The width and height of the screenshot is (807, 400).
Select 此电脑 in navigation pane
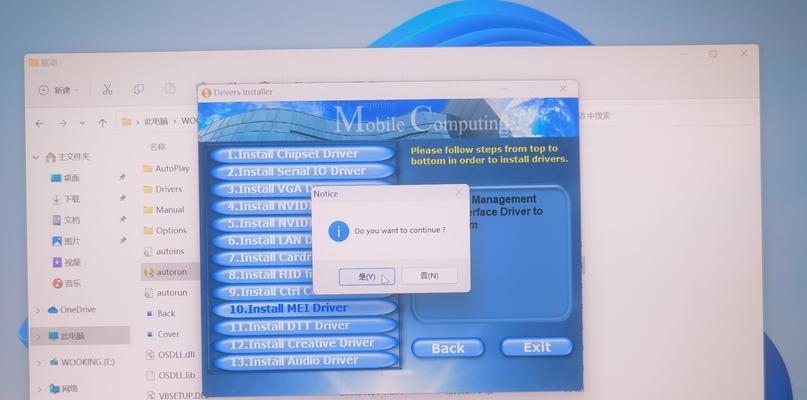67,336
